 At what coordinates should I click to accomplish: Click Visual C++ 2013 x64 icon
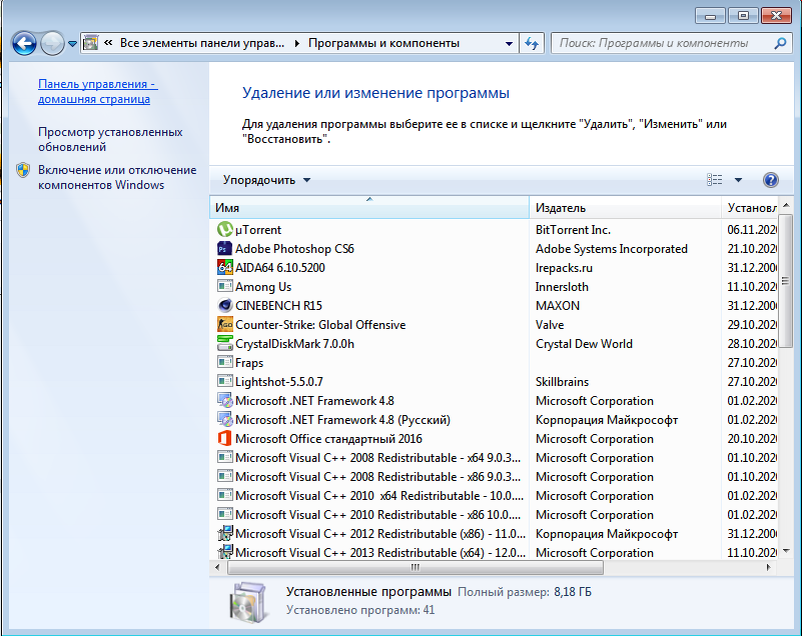pos(225,553)
